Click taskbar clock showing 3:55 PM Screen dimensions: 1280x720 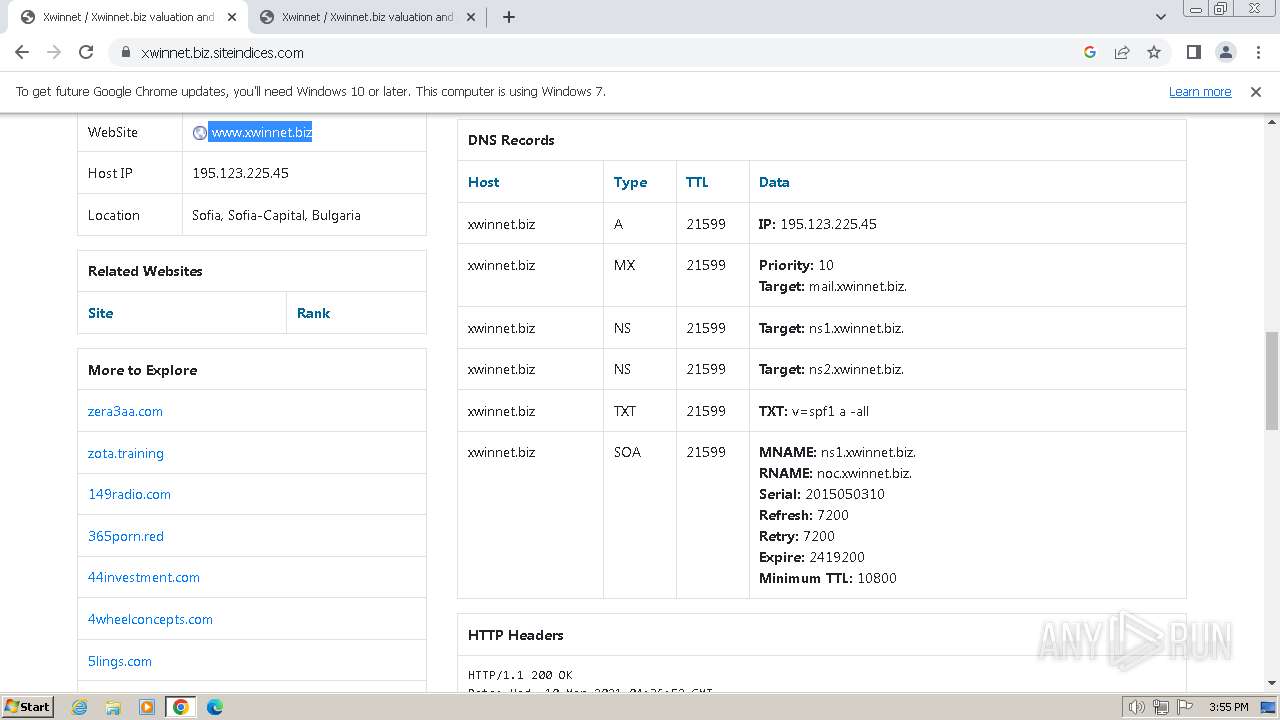[1229, 707]
